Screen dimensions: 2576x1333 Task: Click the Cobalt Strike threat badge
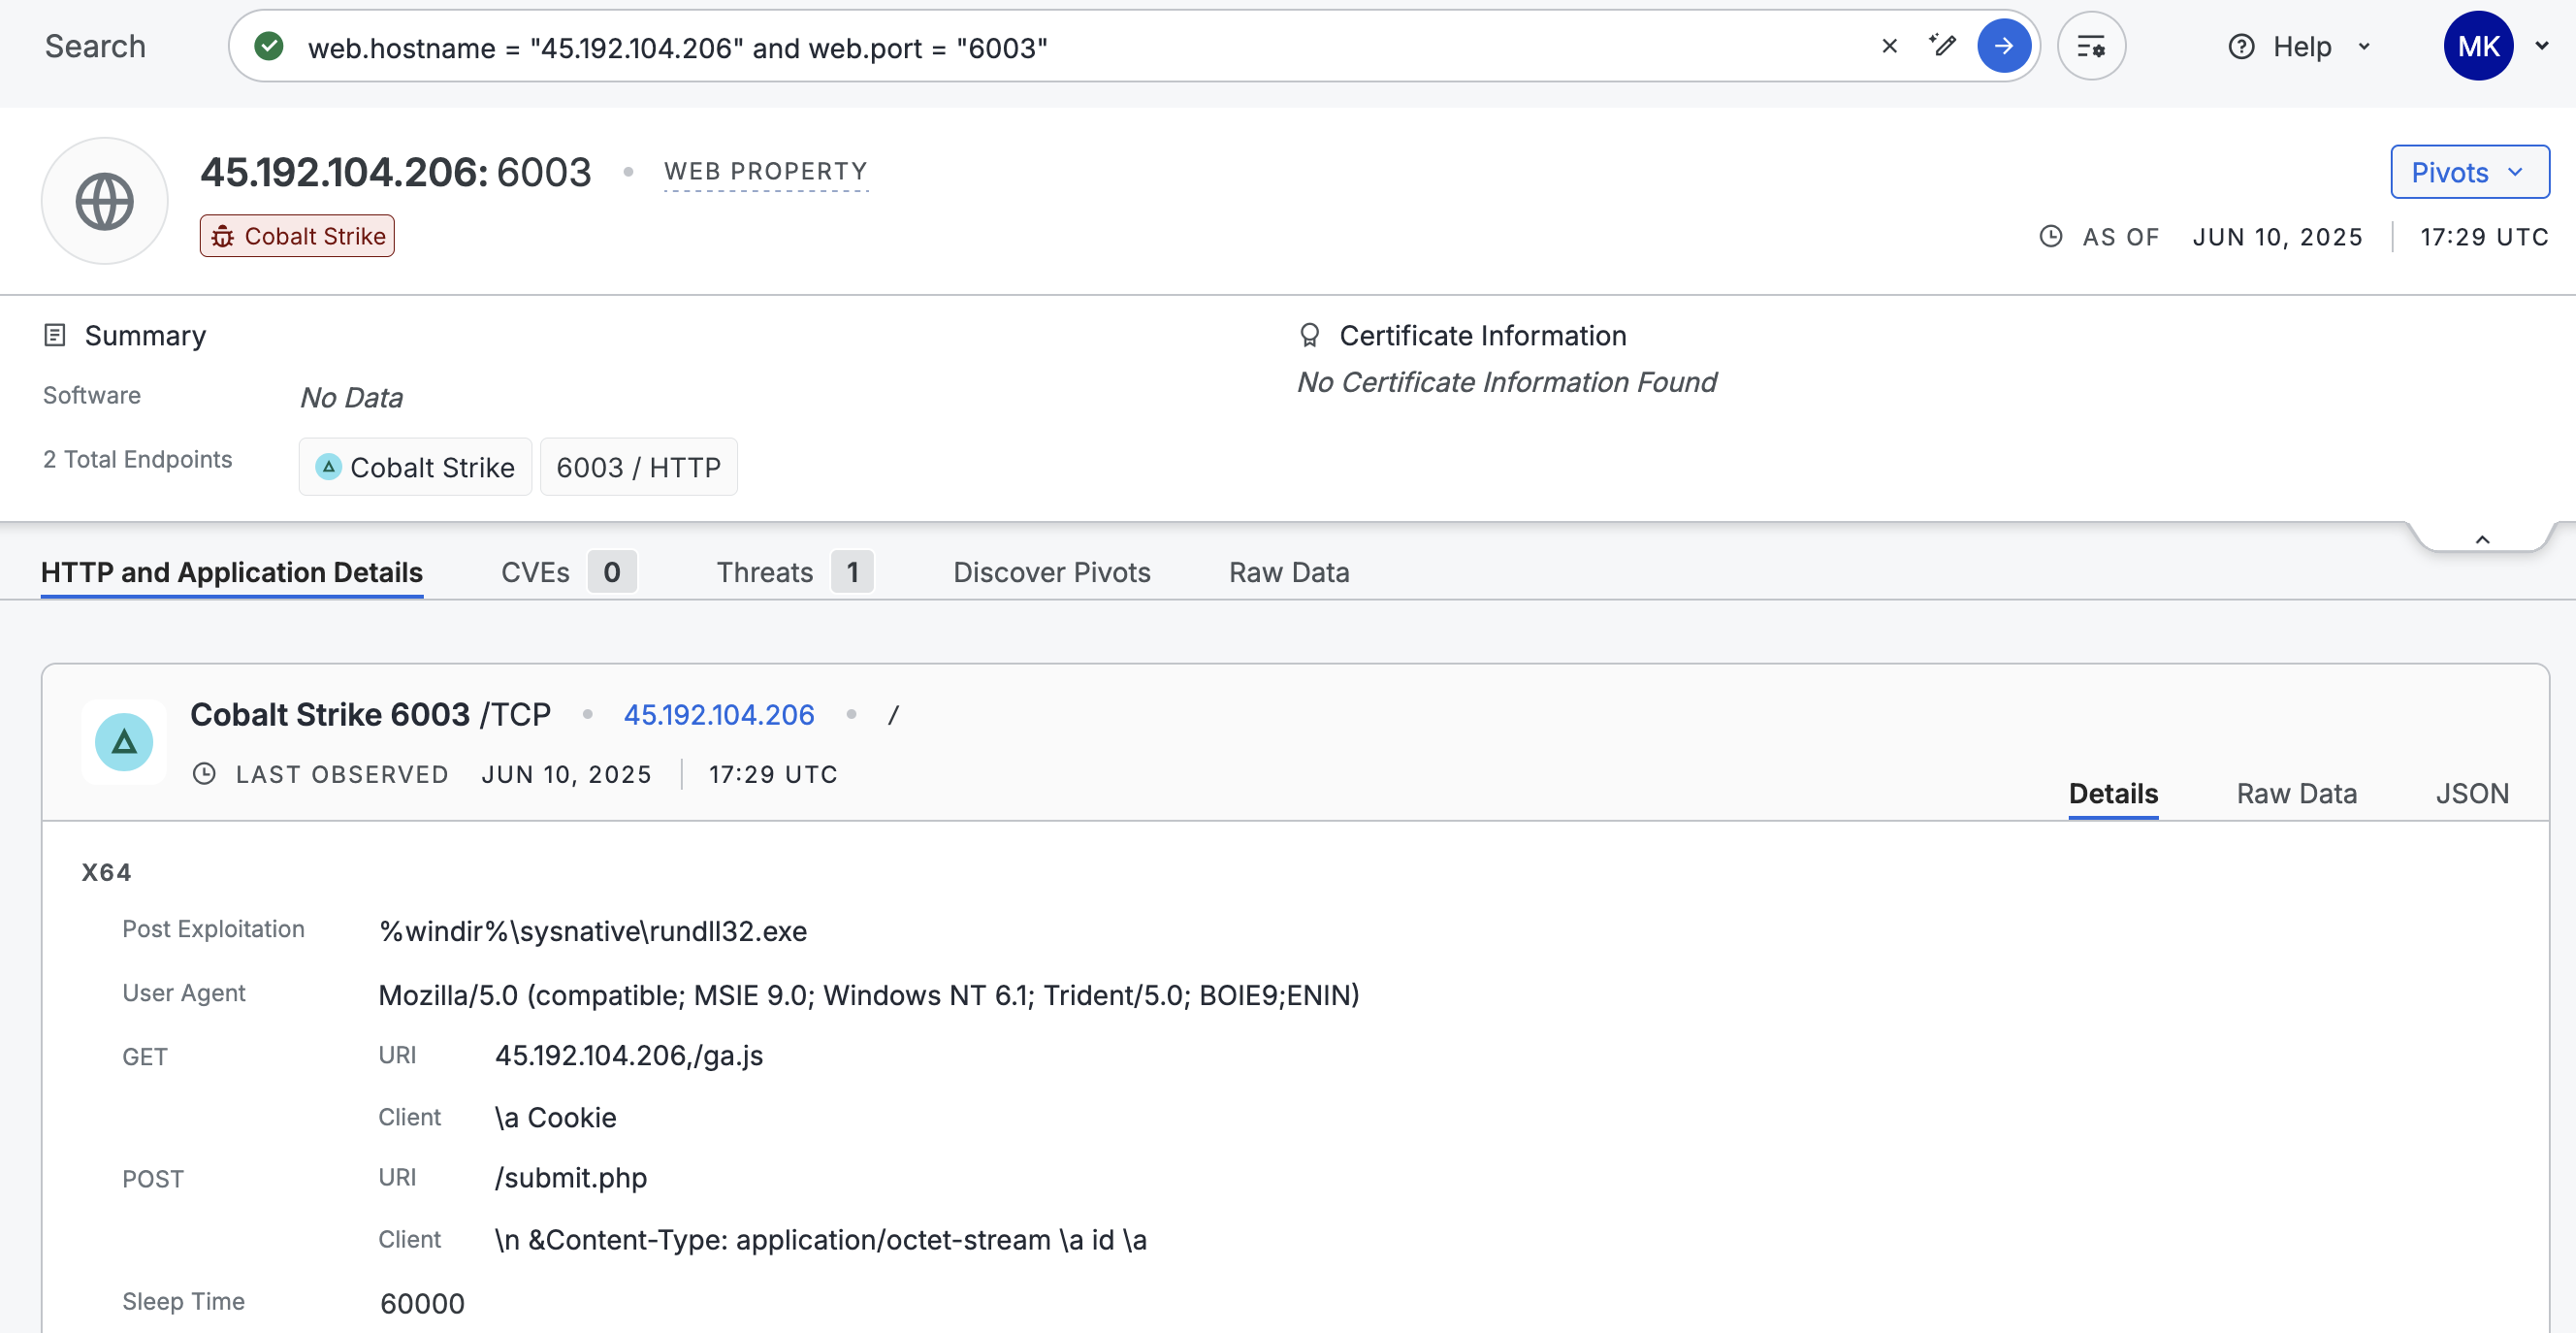pyautogui.click(x=297, y=236)
